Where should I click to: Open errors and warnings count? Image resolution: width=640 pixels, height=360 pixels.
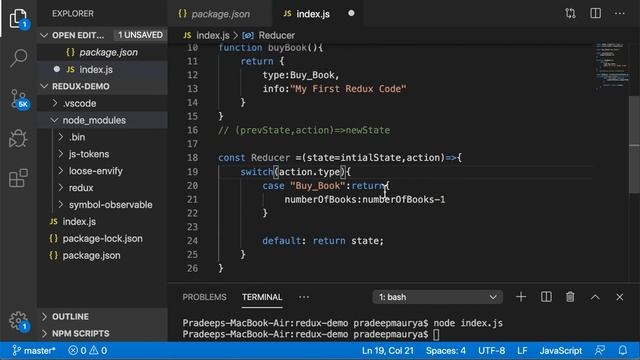pyautogui.click(x=87, y=351)
